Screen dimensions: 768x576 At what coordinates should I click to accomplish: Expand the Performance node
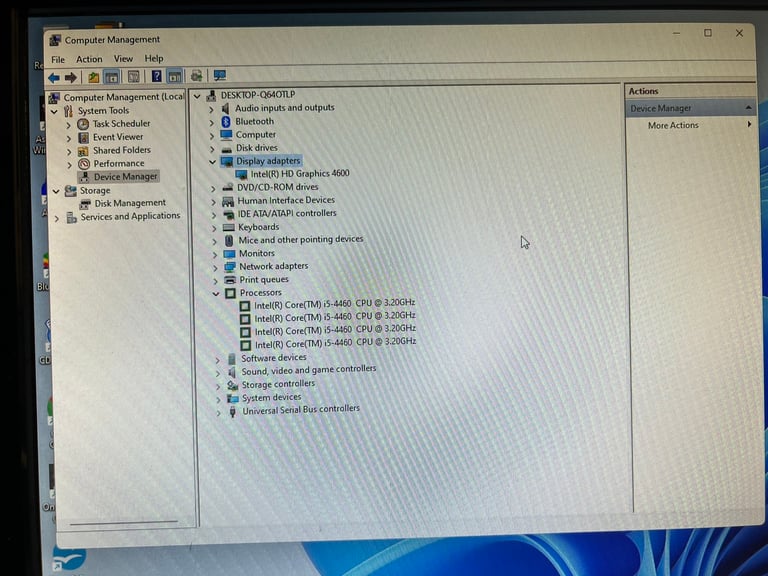tap(70, 165)
